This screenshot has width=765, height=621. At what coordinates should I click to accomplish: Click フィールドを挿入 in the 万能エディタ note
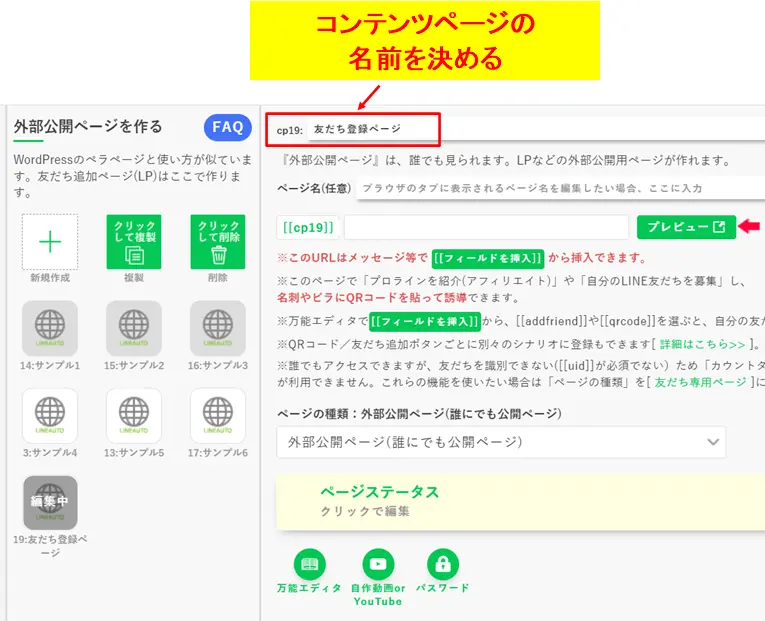click(x=425, y=321)
